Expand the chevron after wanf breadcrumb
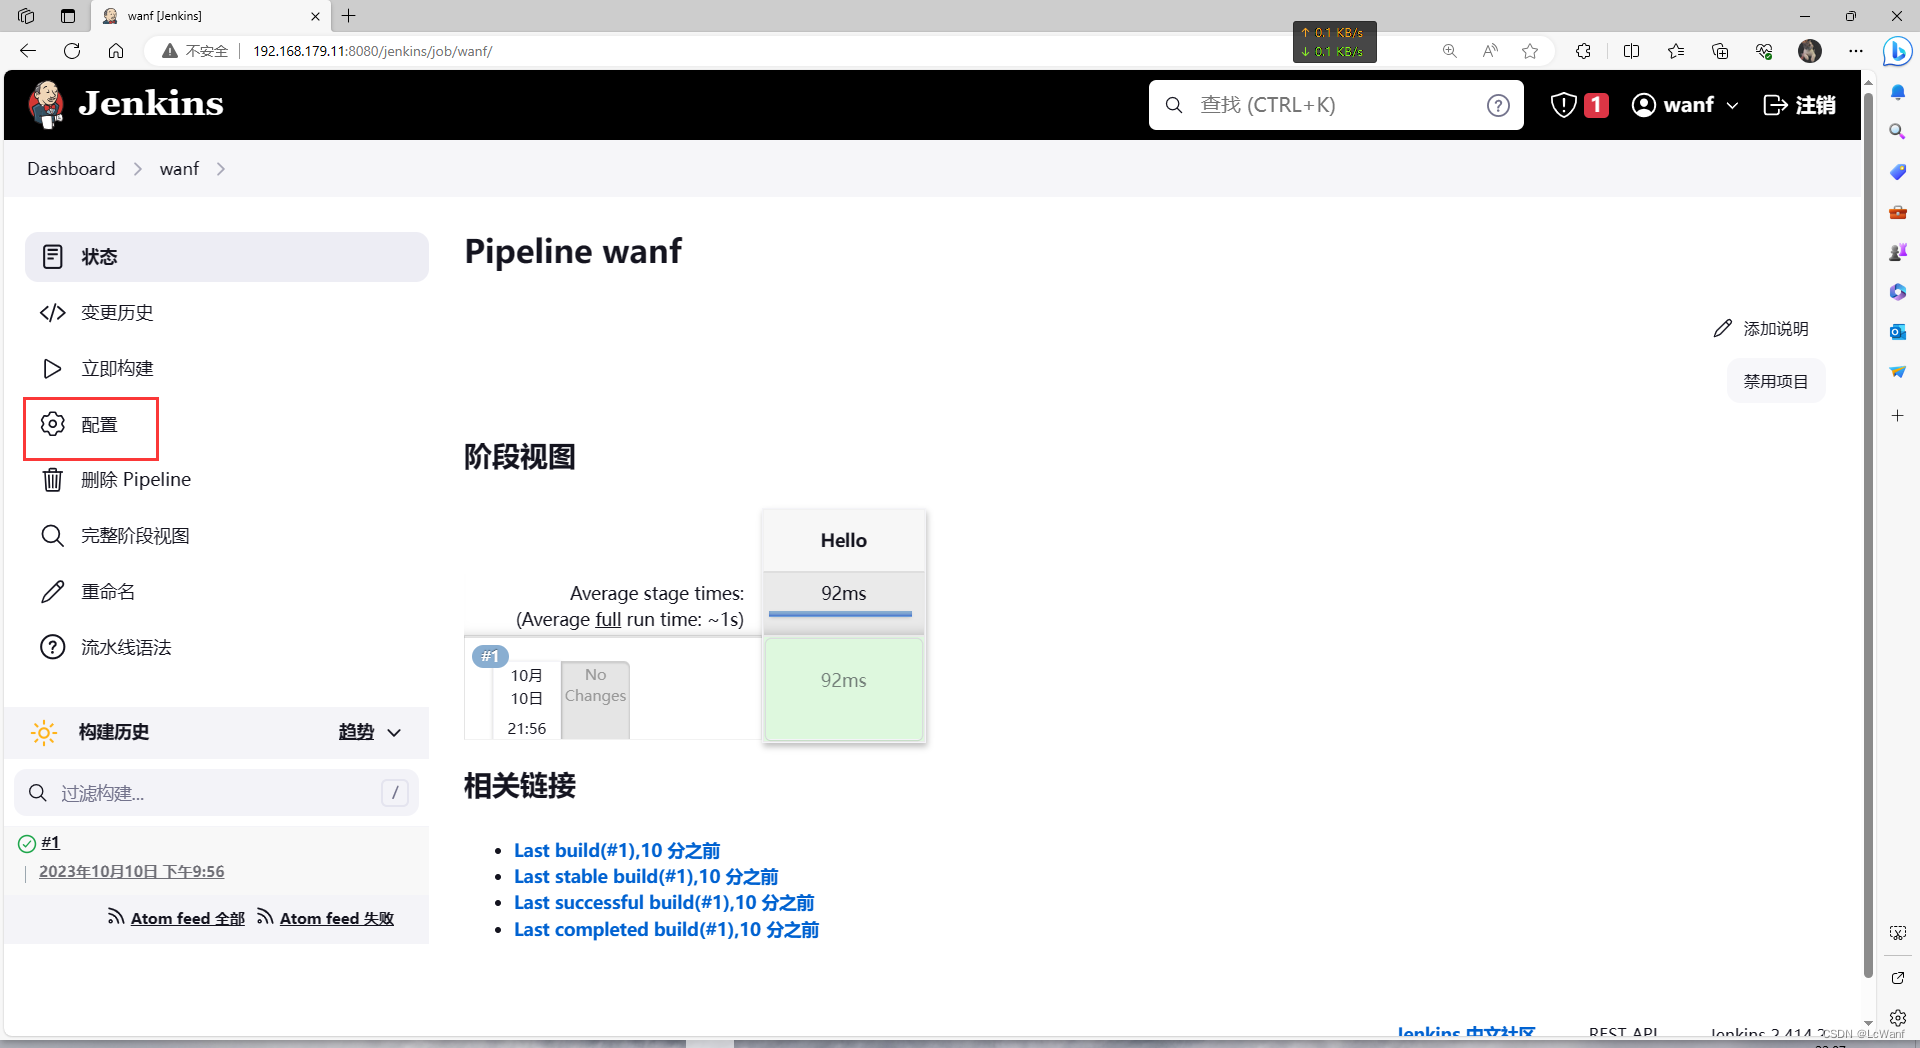Screen dimensions: 1920x1048 [221, 169]
